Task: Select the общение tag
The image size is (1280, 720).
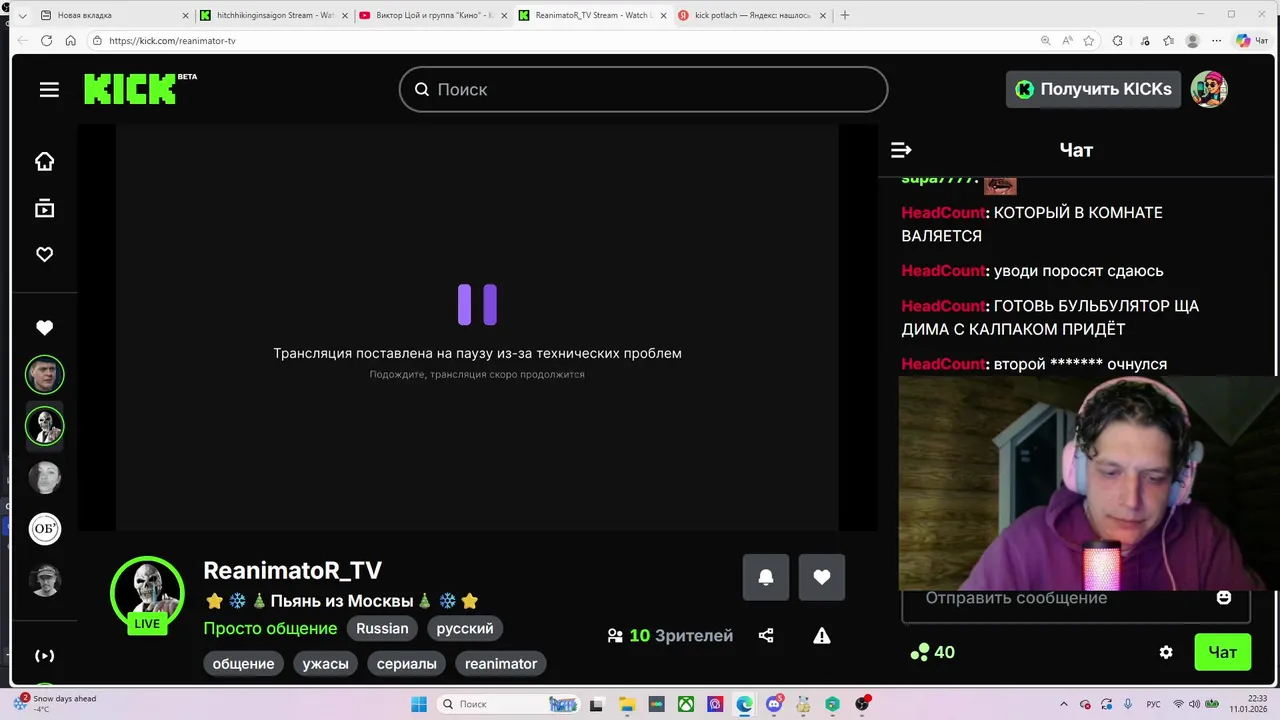Action: click(243, 664)
